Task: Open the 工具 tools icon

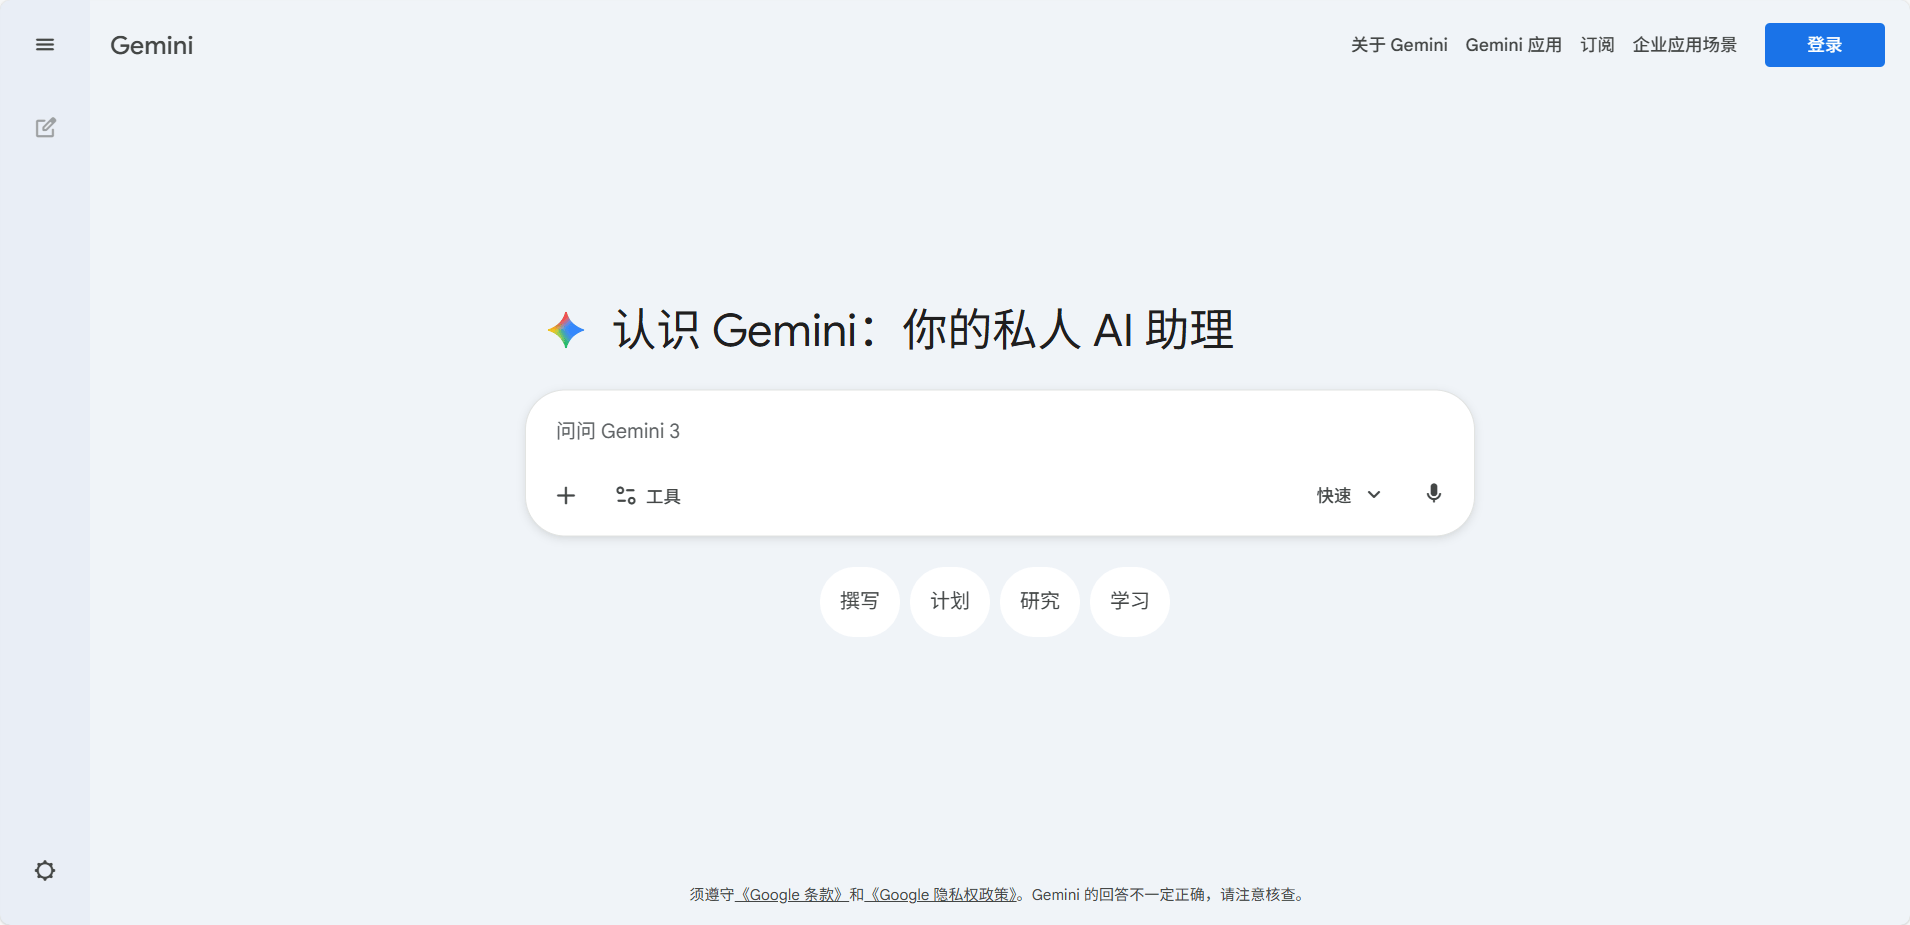Action: [626, 495]
